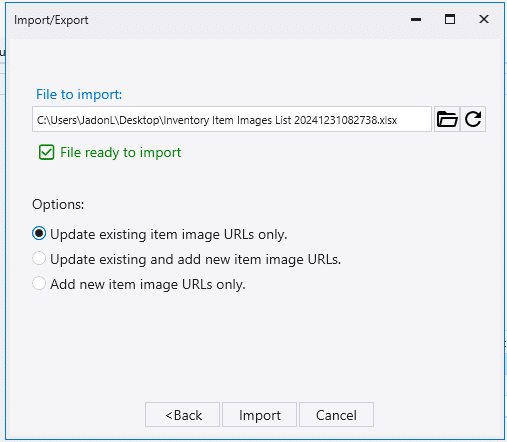The image size is (507, 442).
Task: Cancel the import wizard
Action: click(336, 415)
